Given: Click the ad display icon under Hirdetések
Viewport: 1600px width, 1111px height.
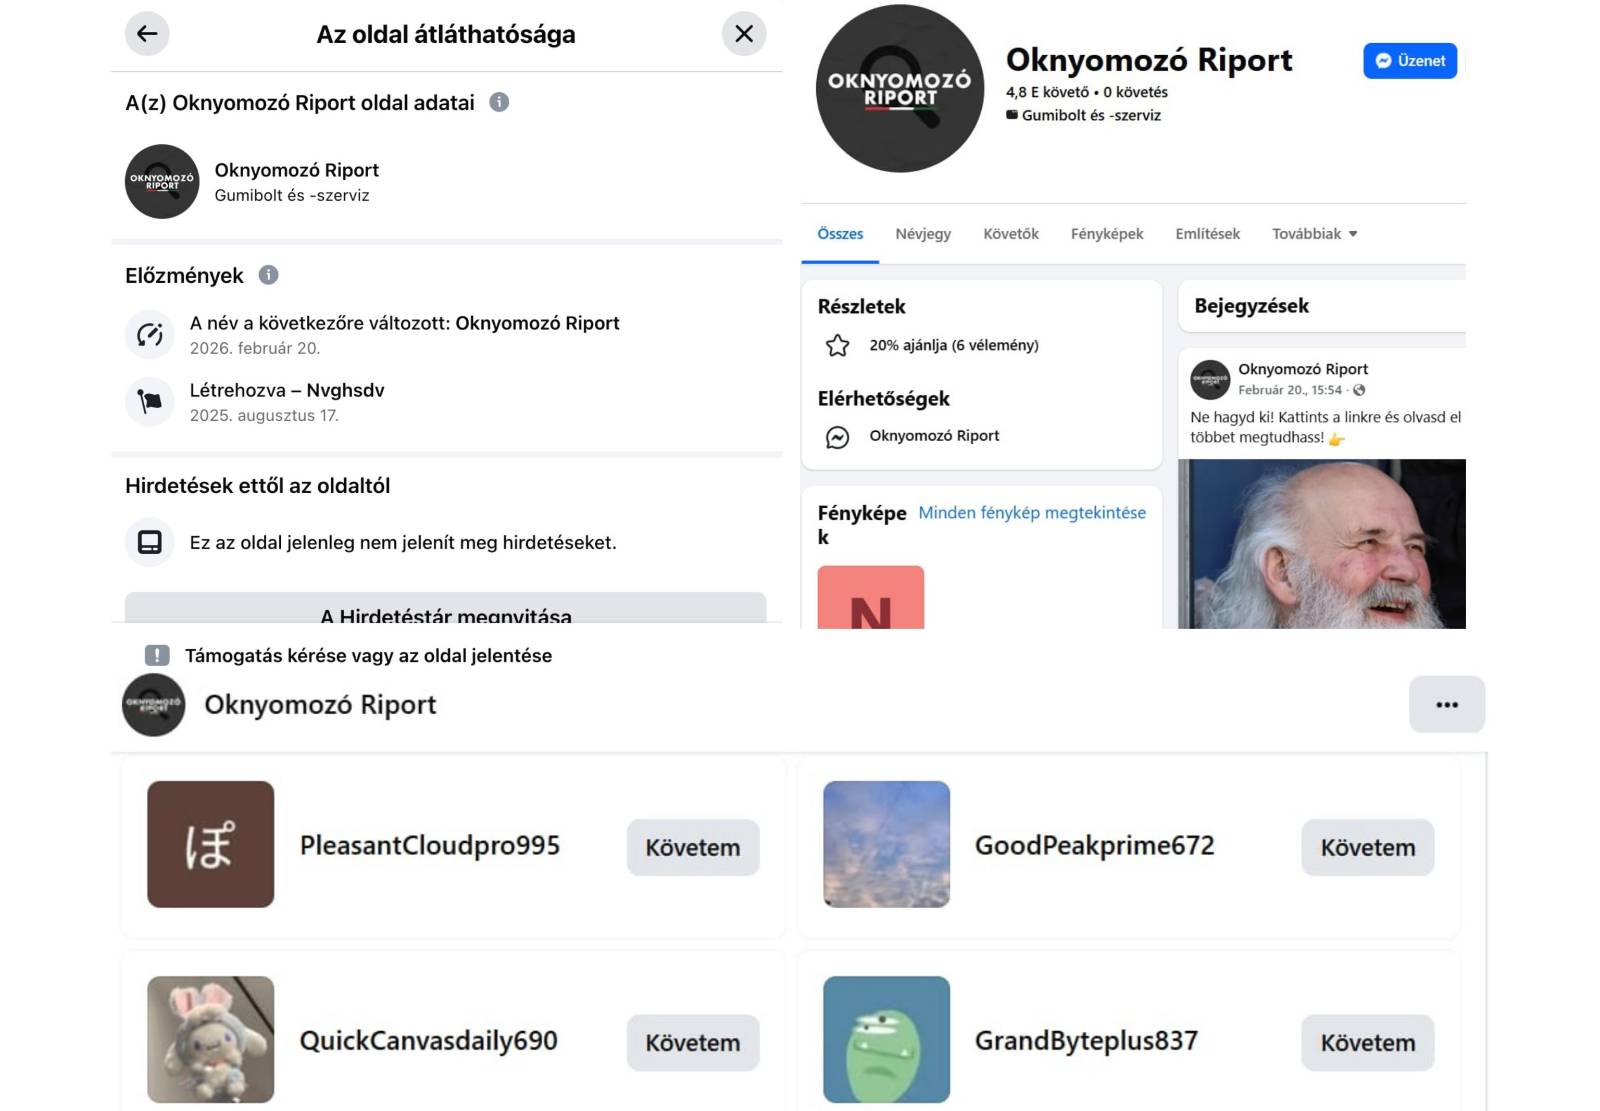Looking at the screenshot, I should (150, 542).
